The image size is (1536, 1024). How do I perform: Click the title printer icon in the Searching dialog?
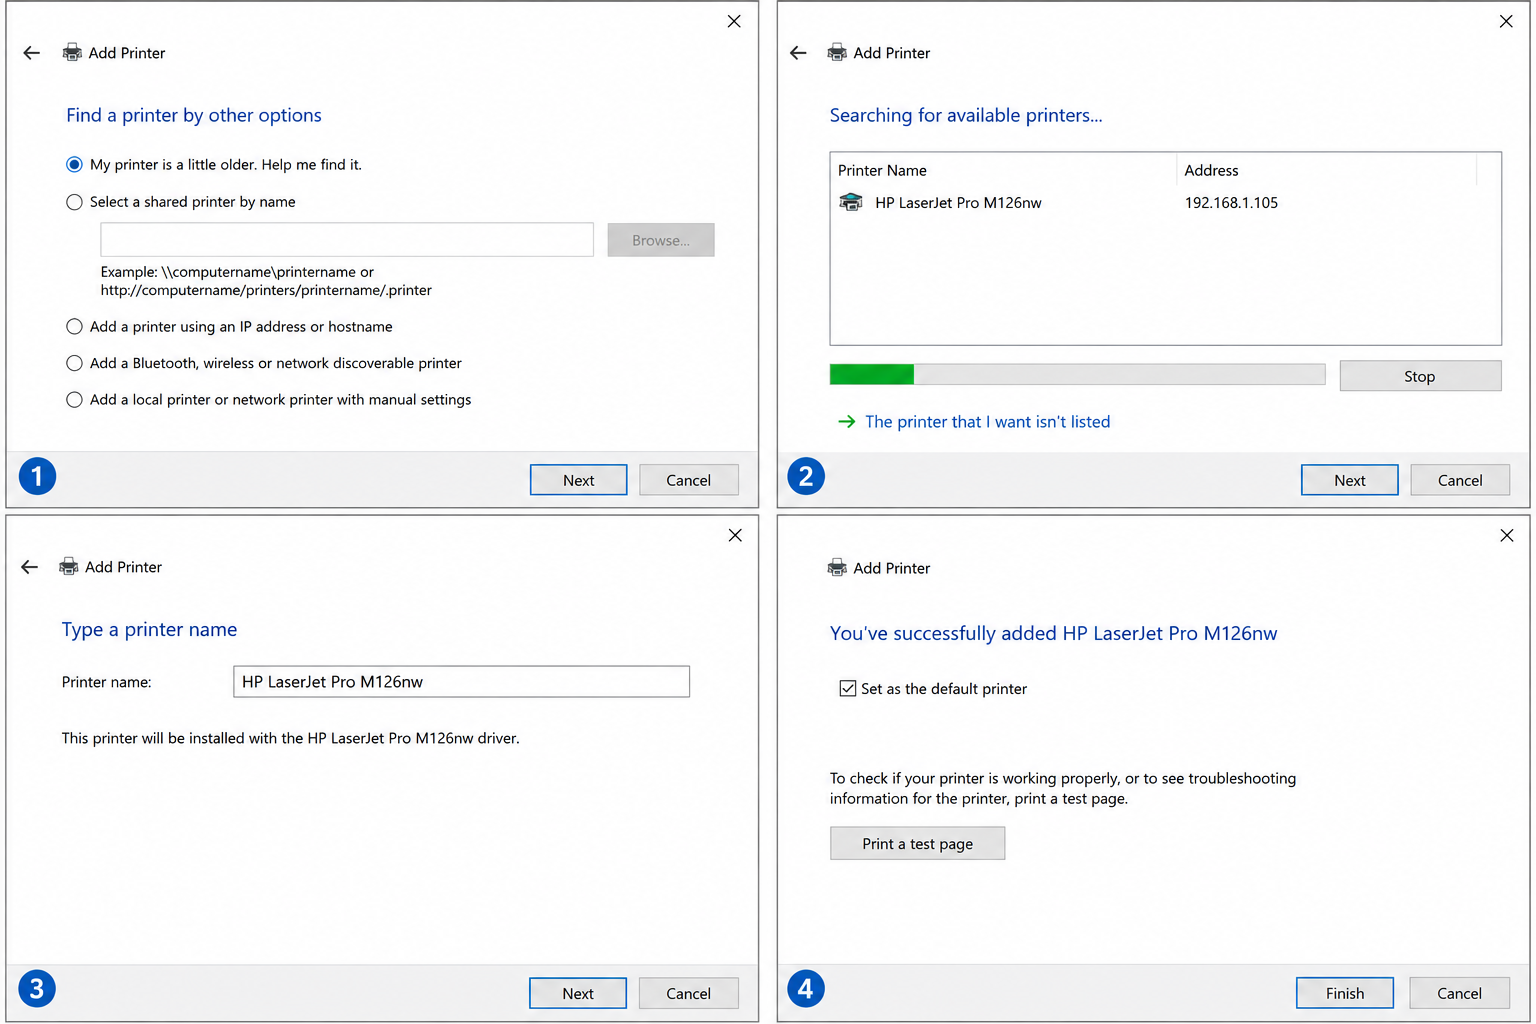click(837, 53)
